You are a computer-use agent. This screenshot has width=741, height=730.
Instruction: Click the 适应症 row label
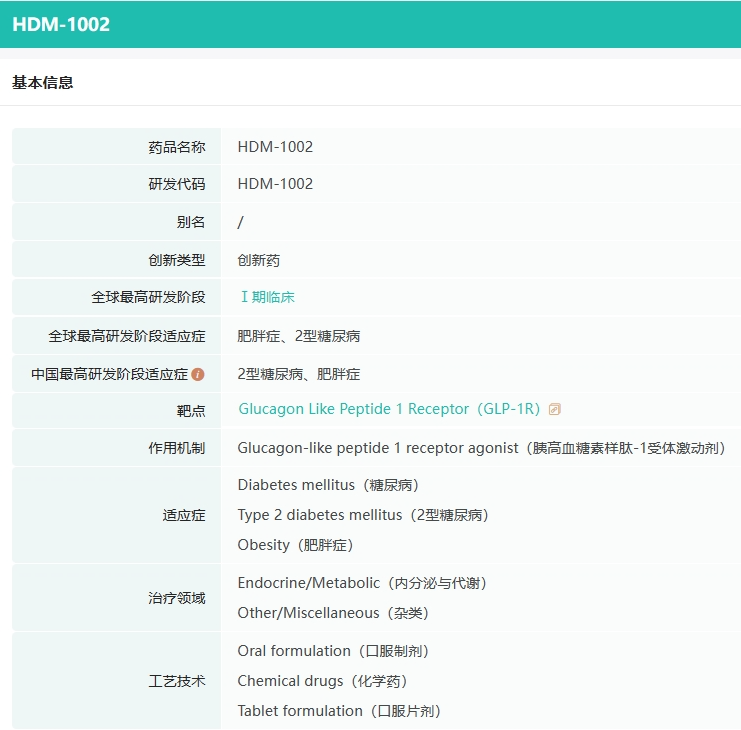click(184, 515)
